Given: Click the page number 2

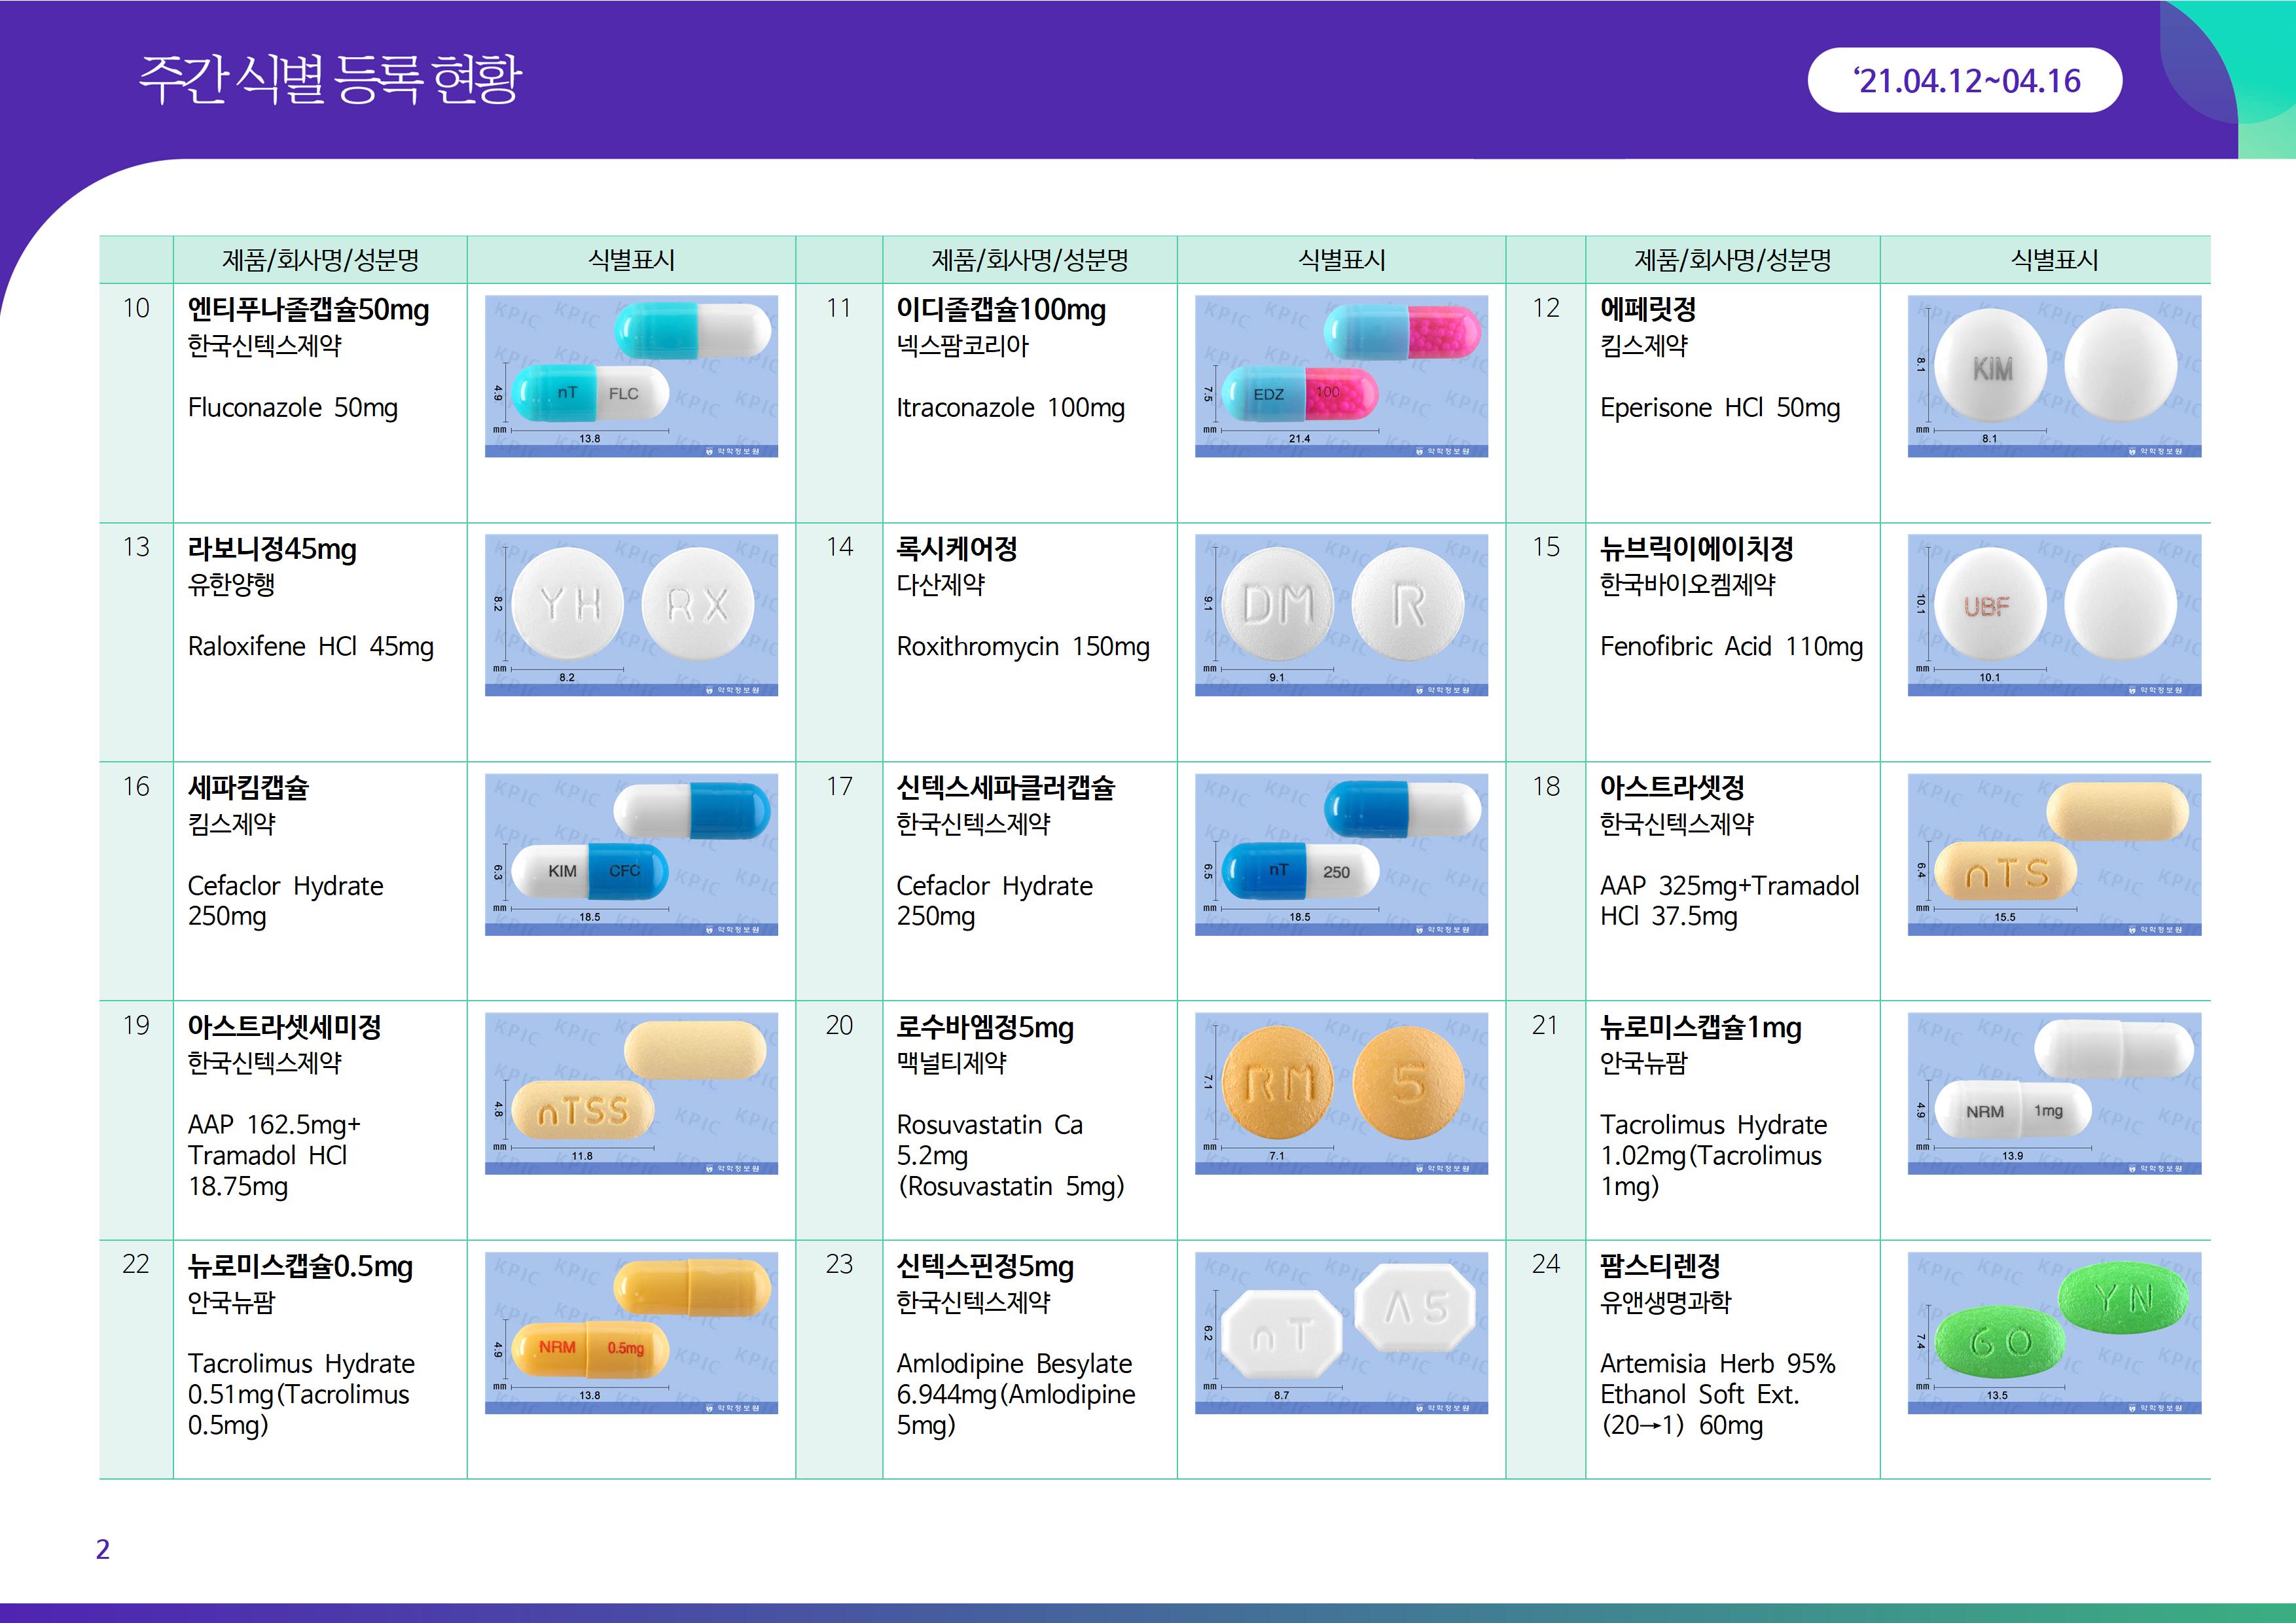Looking at the screenshot, I should [x=102, y=1549].
